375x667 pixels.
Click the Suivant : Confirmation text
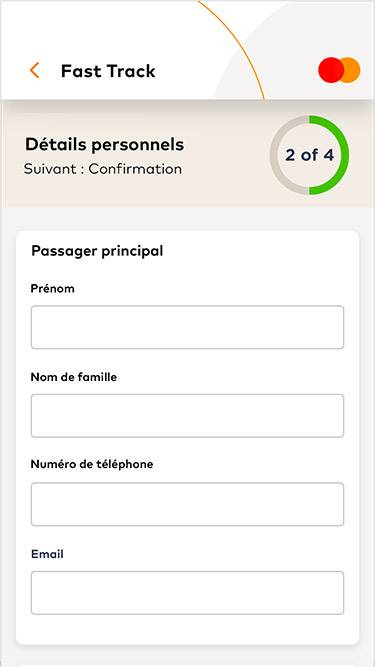pyautogui.click(x=103, y=169)
